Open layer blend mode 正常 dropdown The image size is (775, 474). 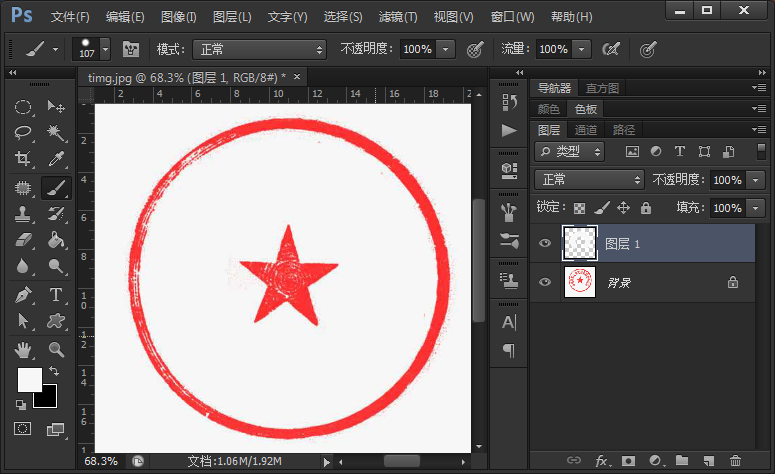[x=589, y=179]
